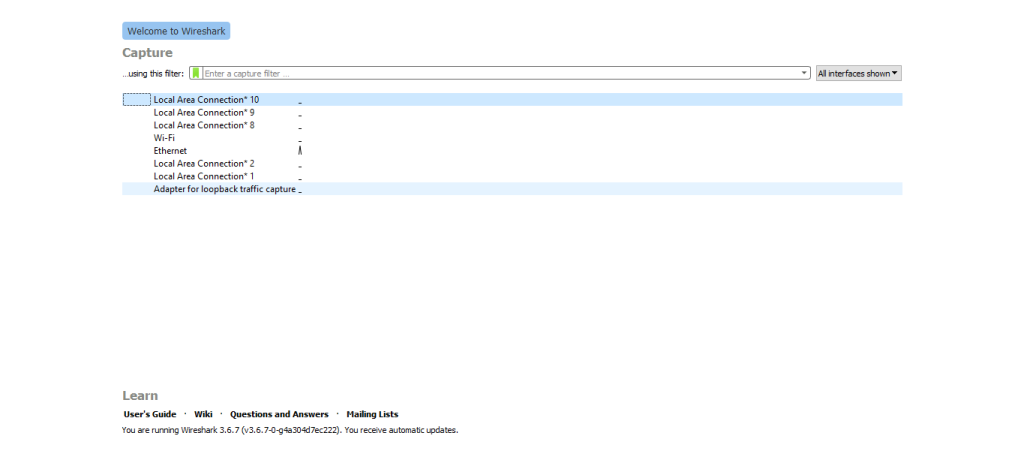The image size is (1024, 454).
Task: Click the Ethernet traffic sparkline graph
Action: pyautogui.click(x=300, y=150)
